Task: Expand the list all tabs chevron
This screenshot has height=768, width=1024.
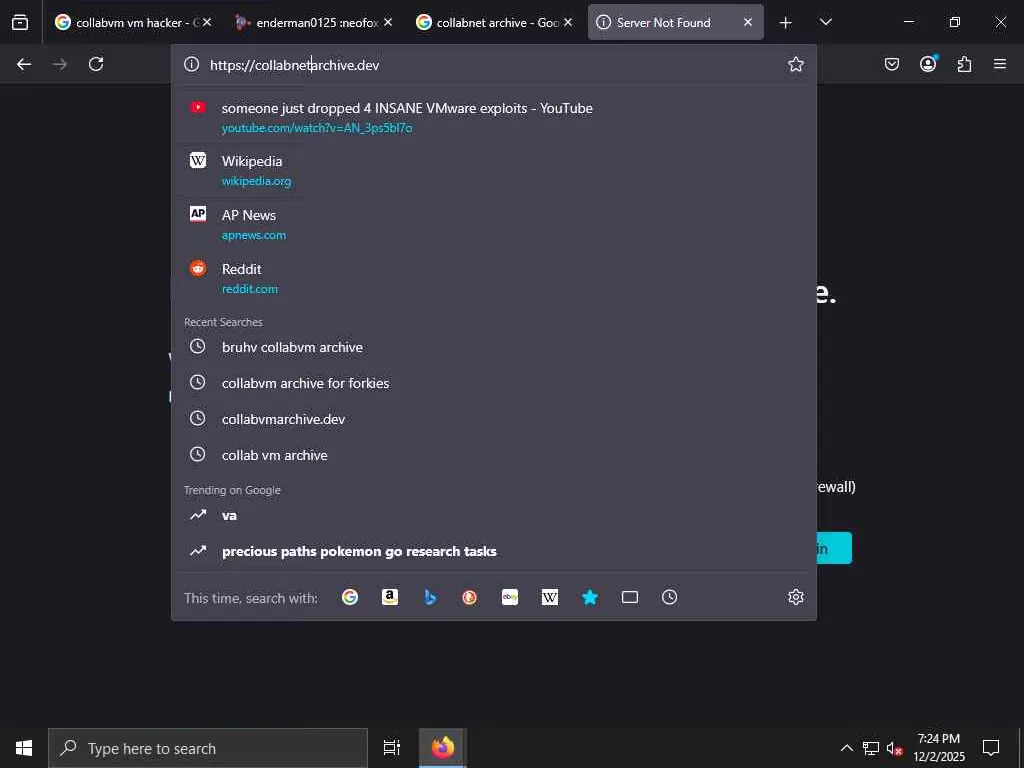Action: (x=825, y=22)
